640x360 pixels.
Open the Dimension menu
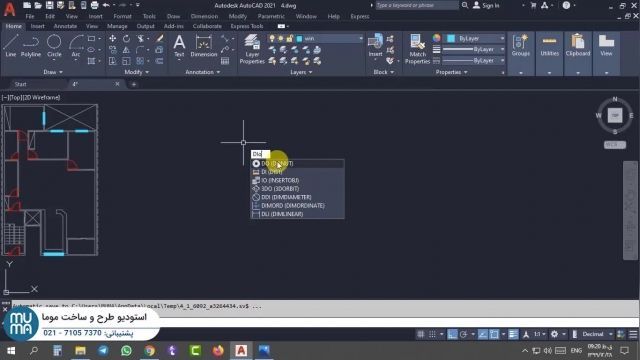click(x=204, y=16)
